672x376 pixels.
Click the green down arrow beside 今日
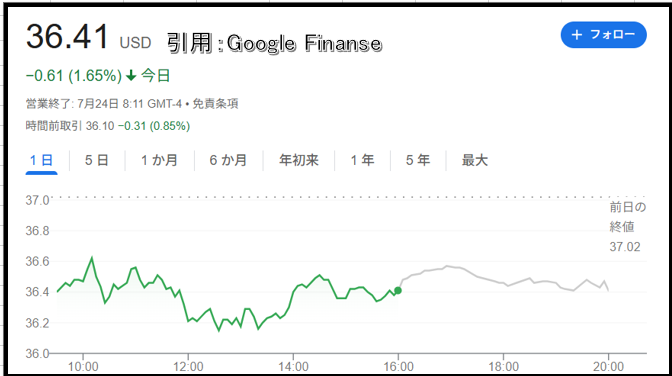[131, 76]
